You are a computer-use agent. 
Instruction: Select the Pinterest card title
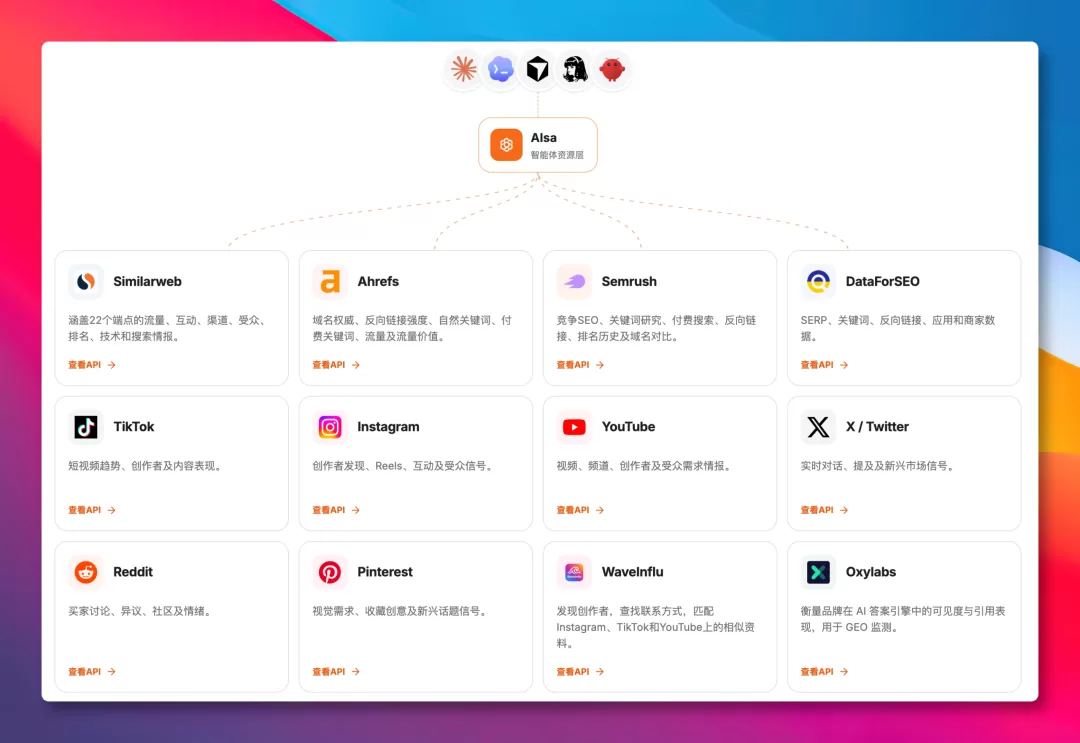[x=385, y=572]
